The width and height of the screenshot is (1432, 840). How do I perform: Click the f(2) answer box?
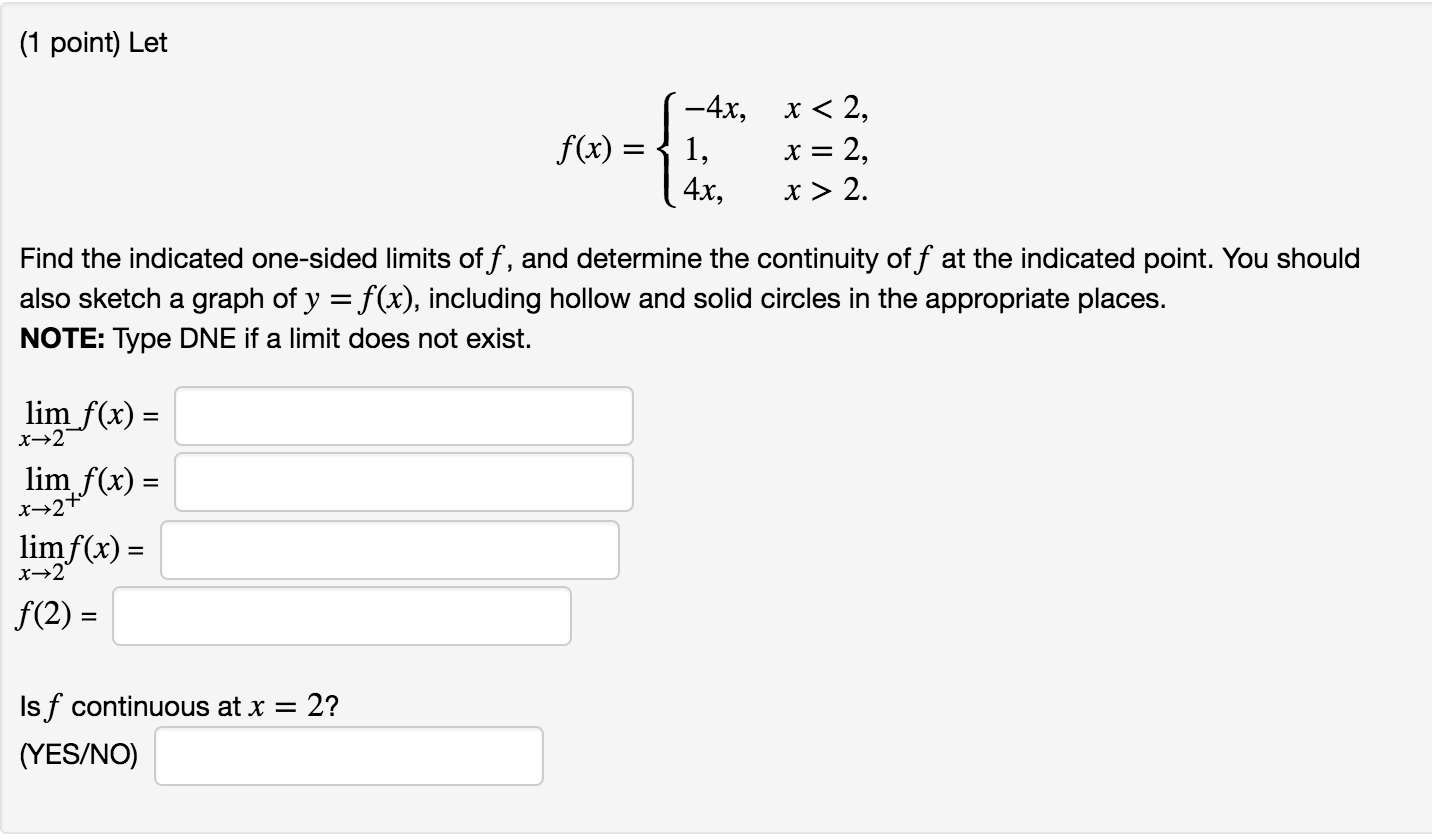point(341,616)
